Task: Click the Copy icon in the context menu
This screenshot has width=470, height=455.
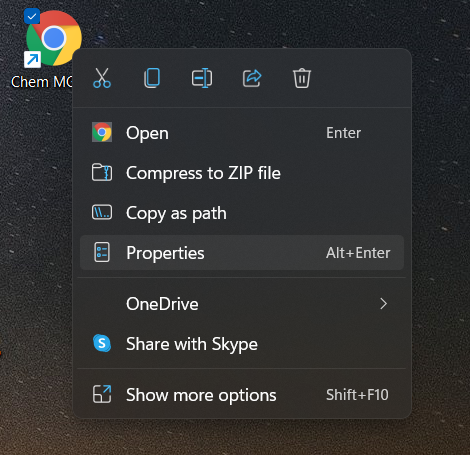Action: click(152, 78)
